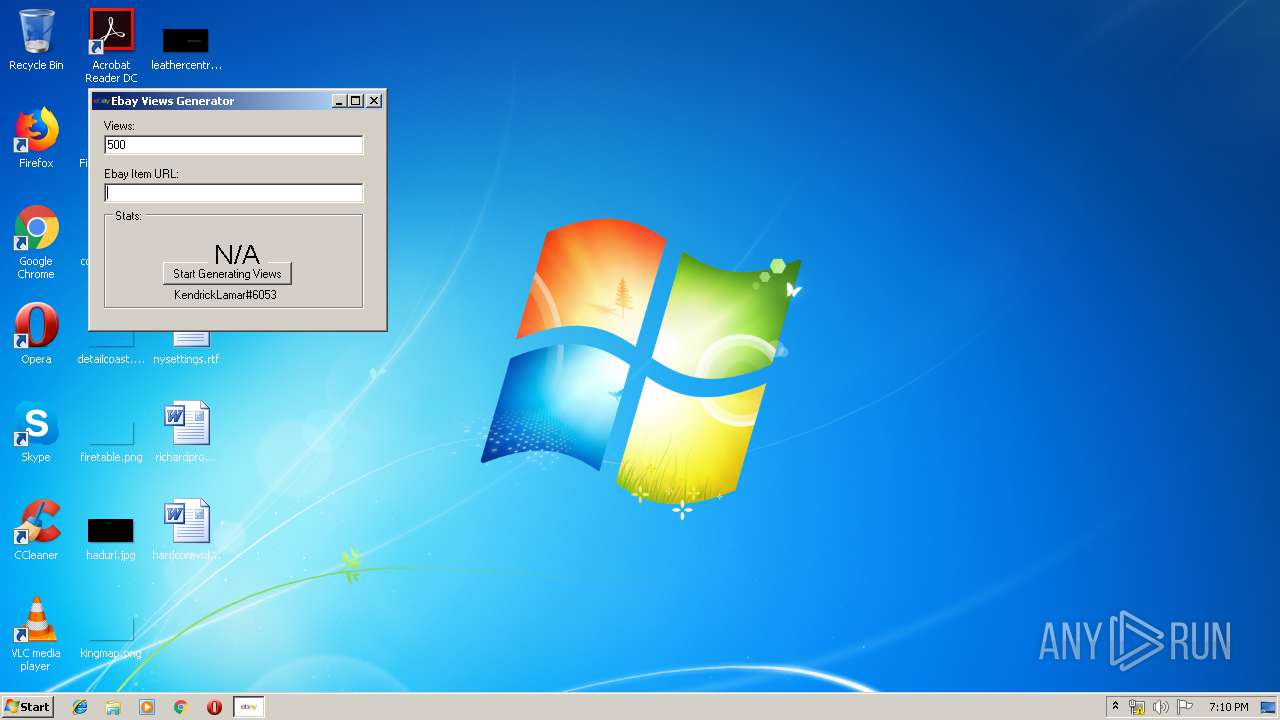The height and width of the screenshot is (720, 1280).
Task: Select the Recycle Bin desktop icon
Action: 36,40
